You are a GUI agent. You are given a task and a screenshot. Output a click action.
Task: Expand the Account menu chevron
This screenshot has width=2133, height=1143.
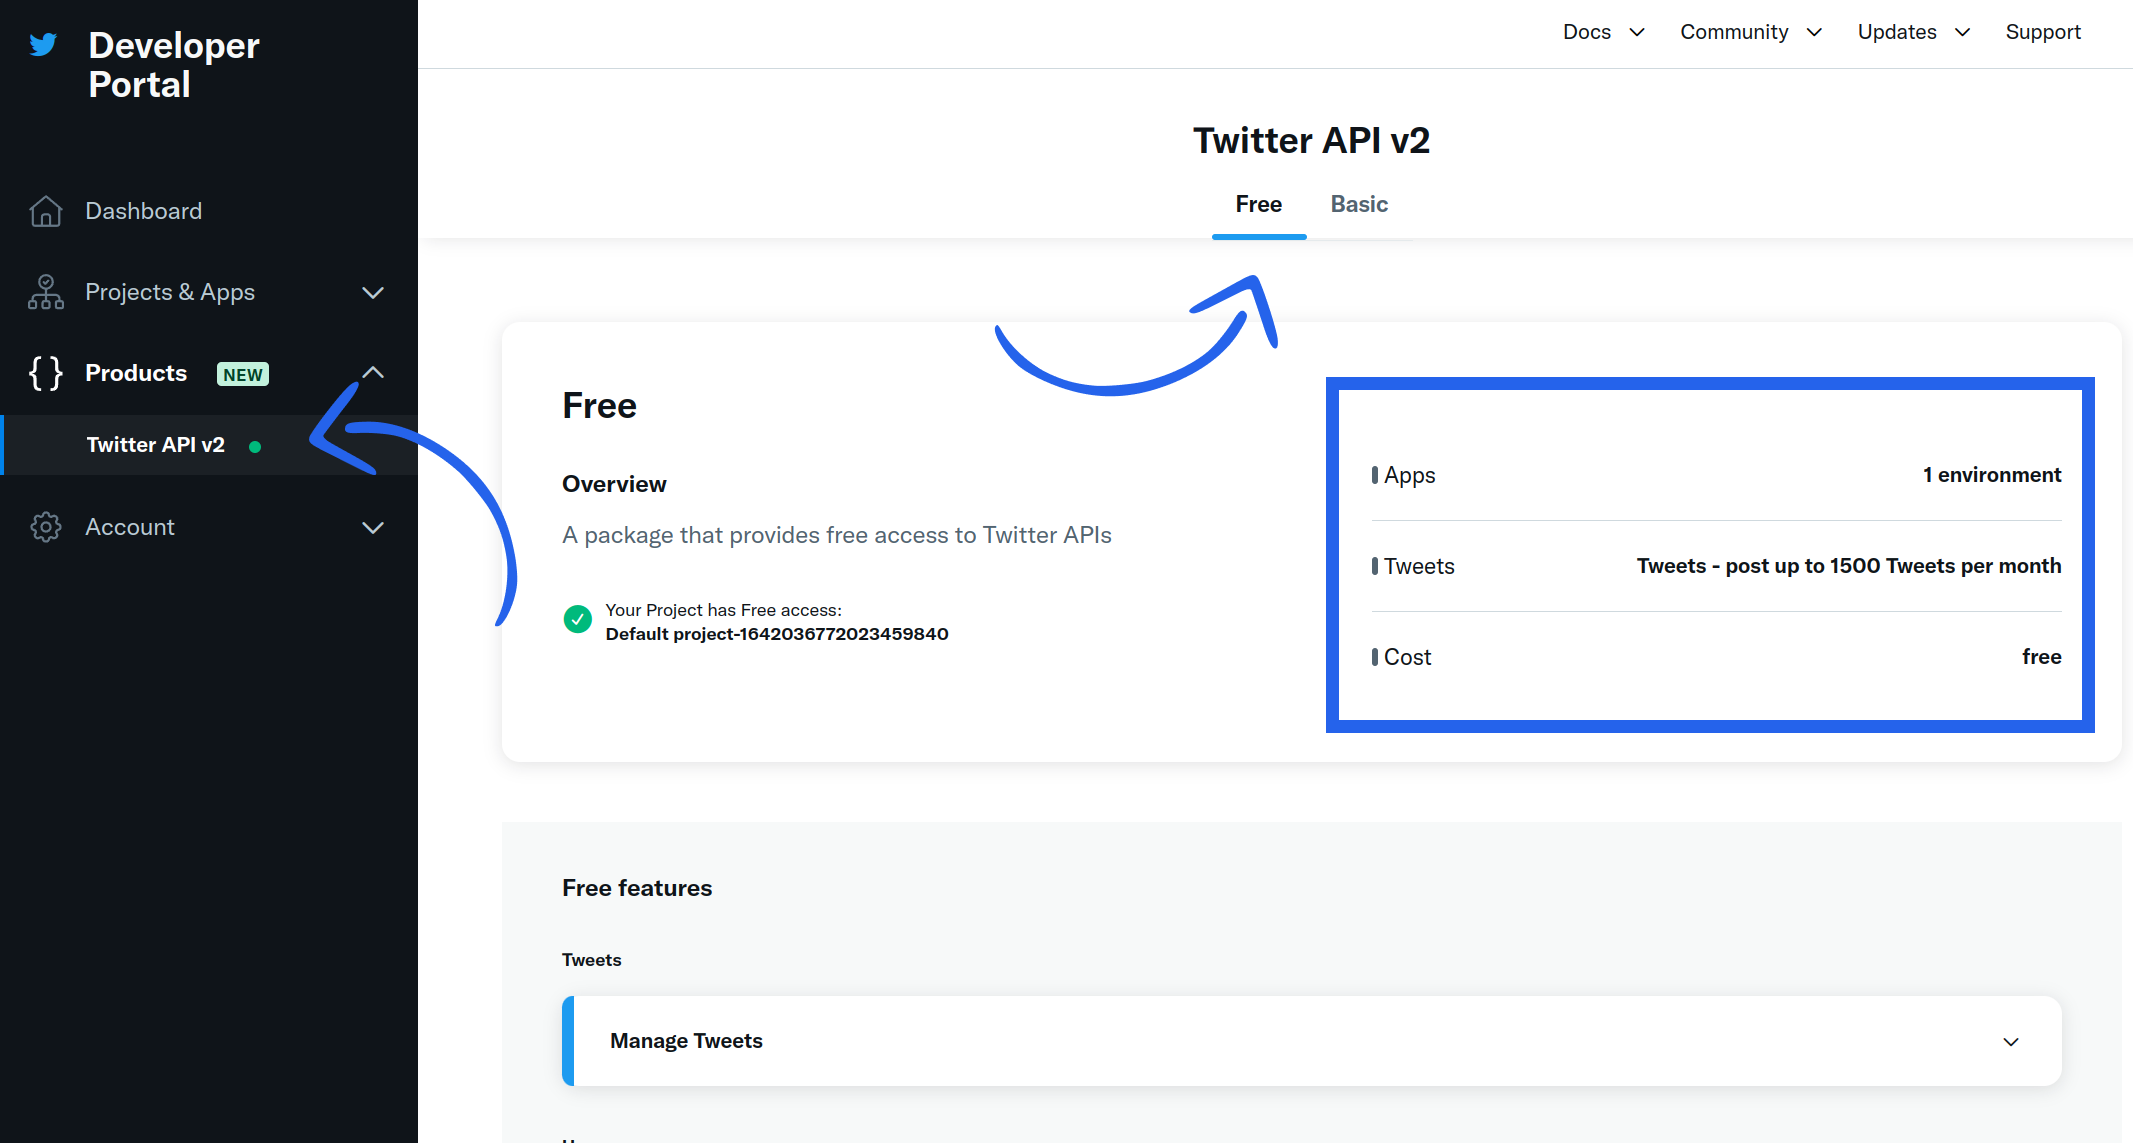click(373, 528)
